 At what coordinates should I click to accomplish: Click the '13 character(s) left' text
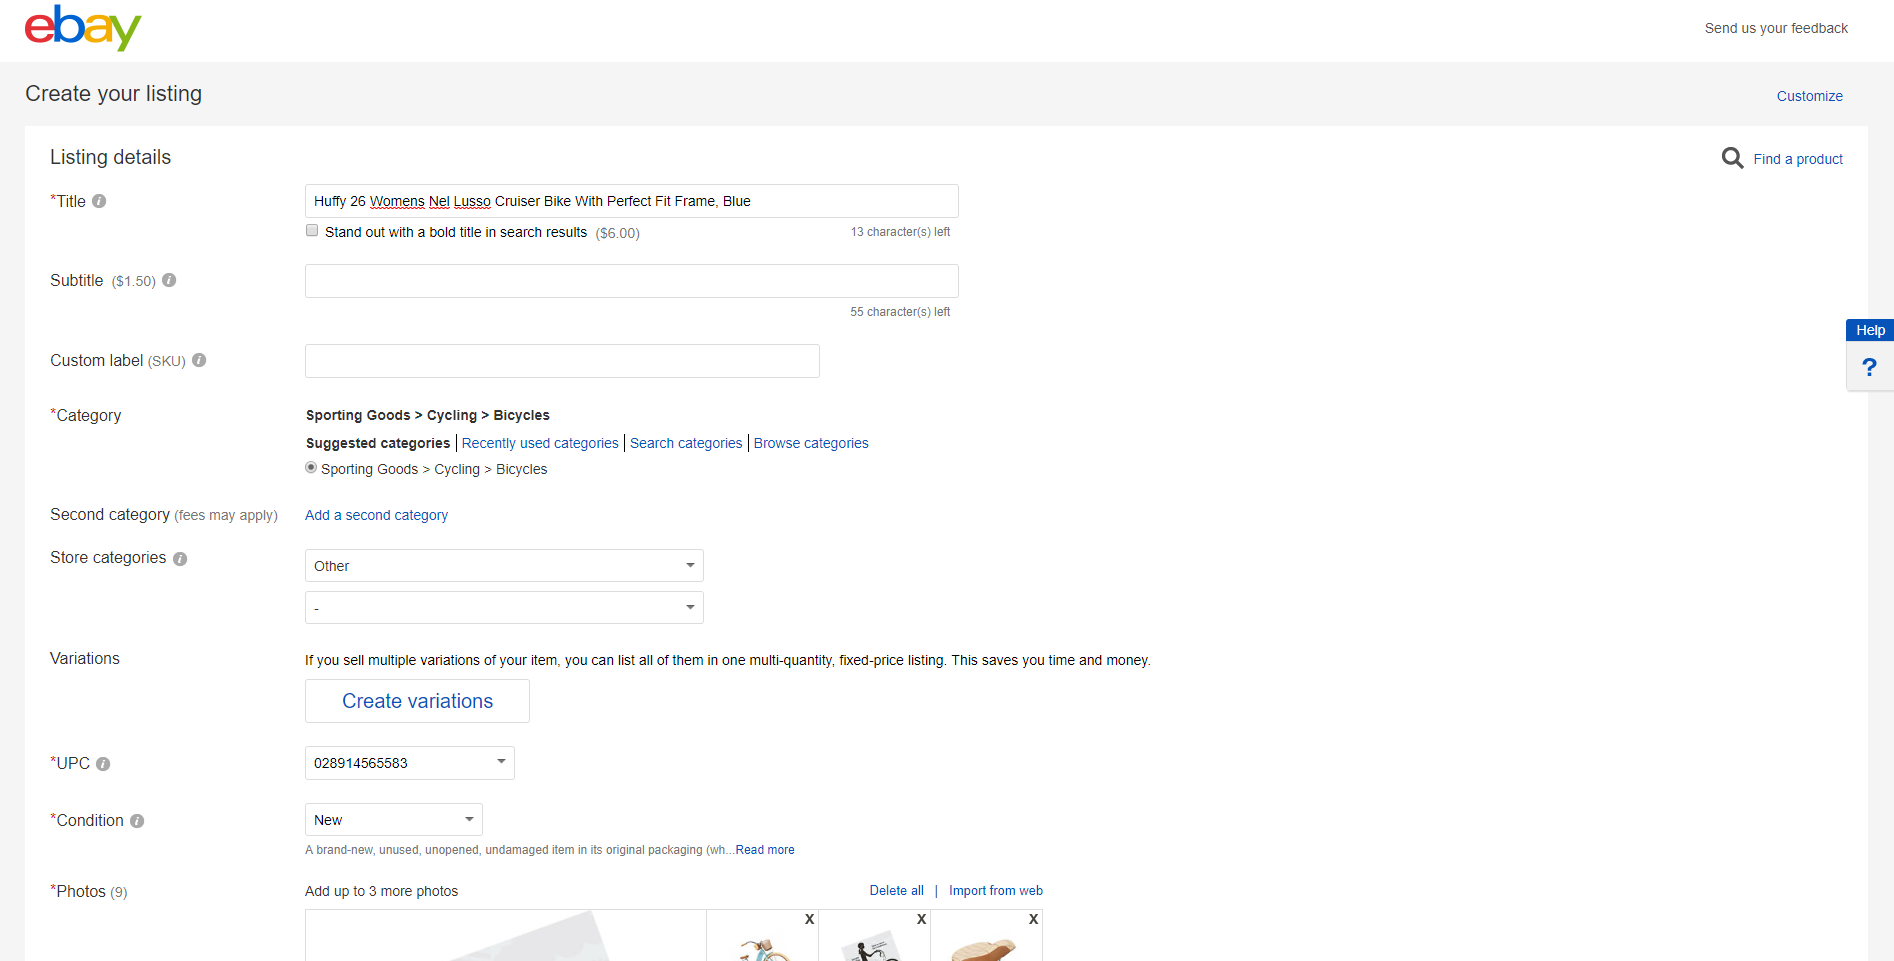[x=900, y=232]
